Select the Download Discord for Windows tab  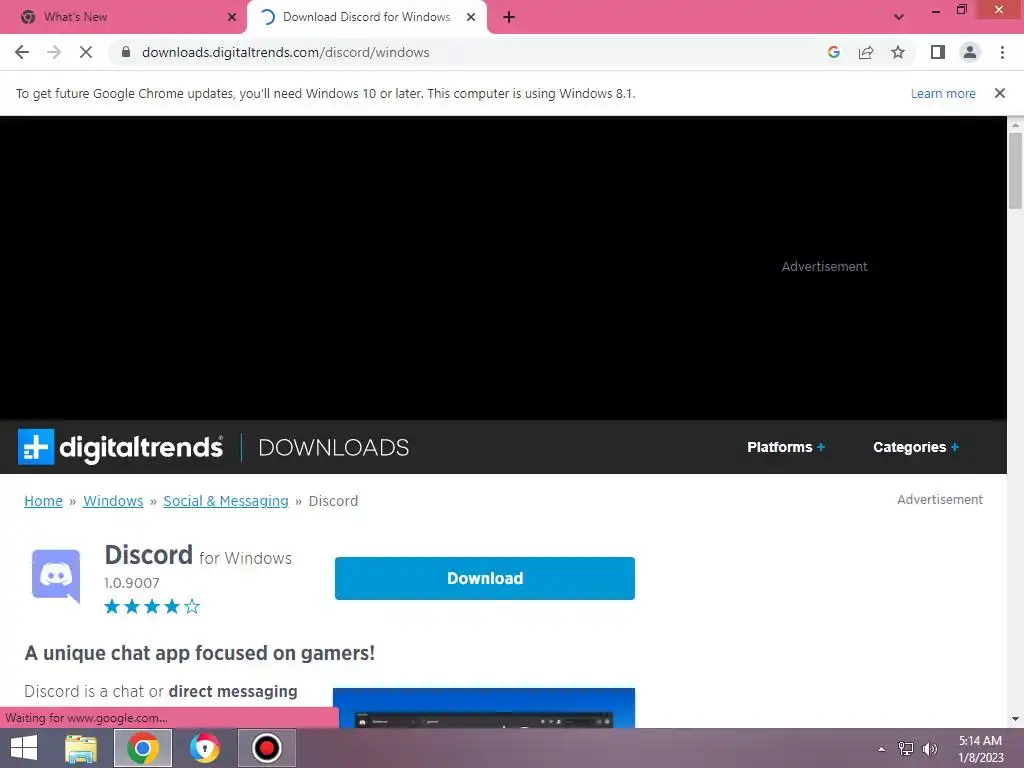coord(366,17)
